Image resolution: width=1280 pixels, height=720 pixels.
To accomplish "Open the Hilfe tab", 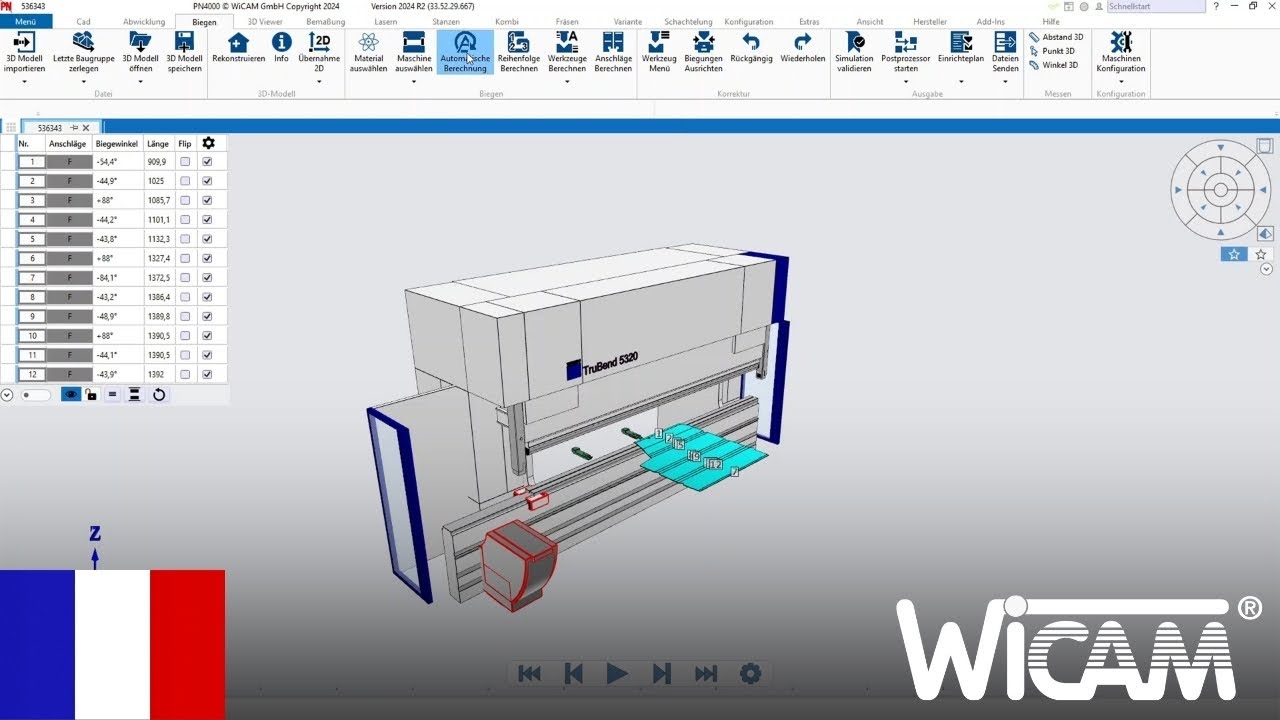I will 1051,21.
